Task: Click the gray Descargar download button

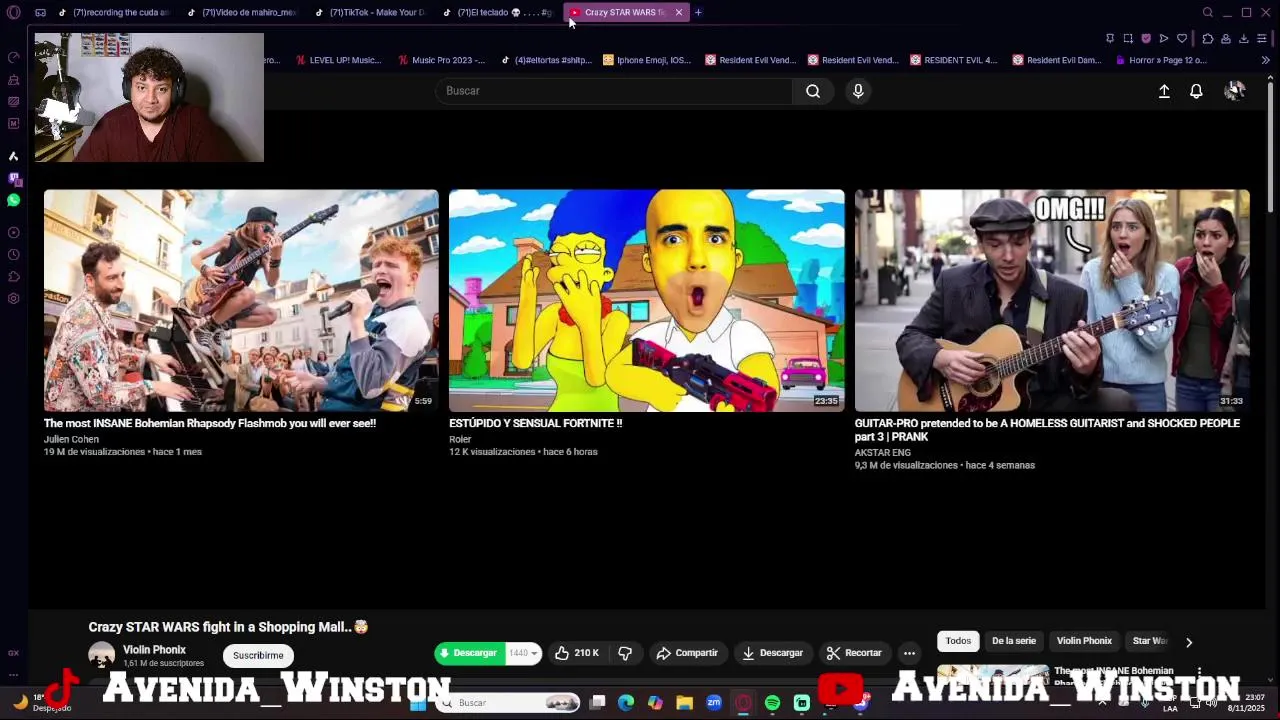Action: 772,653
